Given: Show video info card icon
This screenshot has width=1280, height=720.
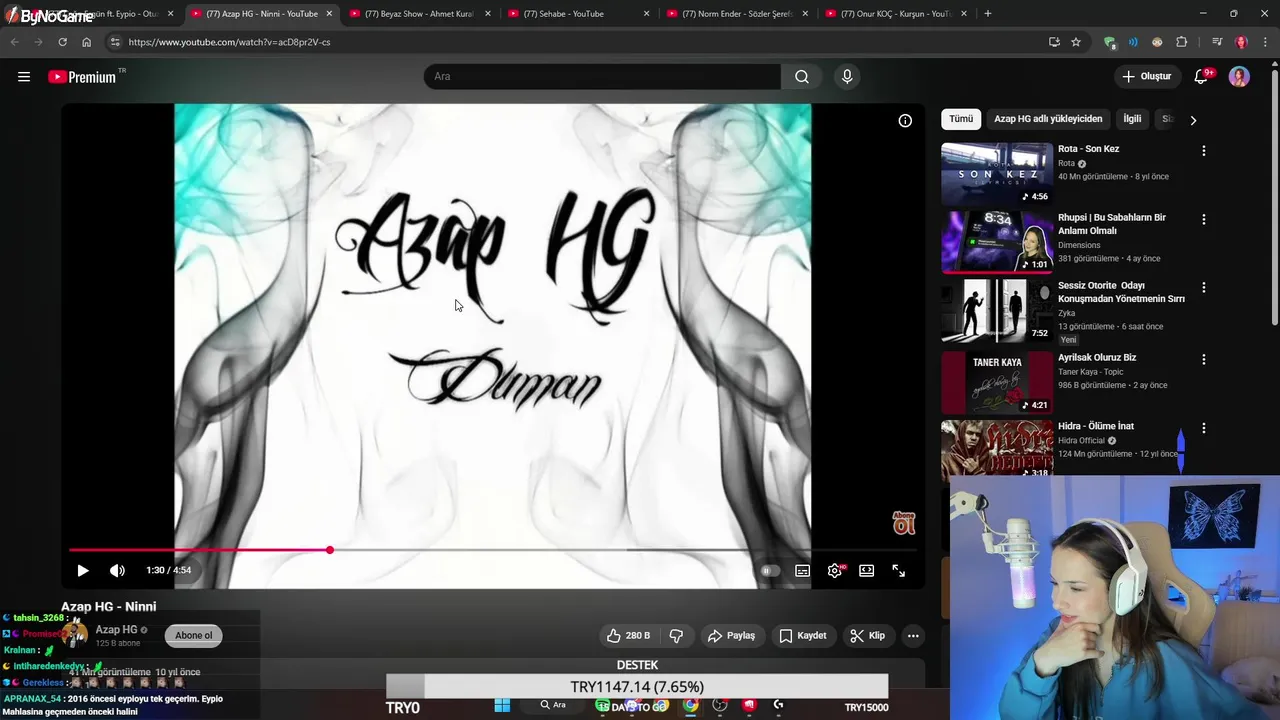Looking at the screenshot, I should (905, 121).
